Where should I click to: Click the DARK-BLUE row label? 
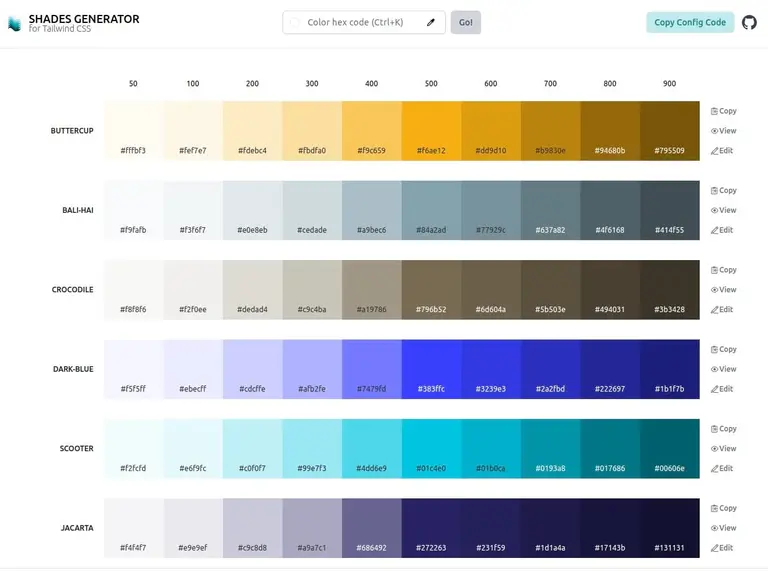tap(73, 369)
